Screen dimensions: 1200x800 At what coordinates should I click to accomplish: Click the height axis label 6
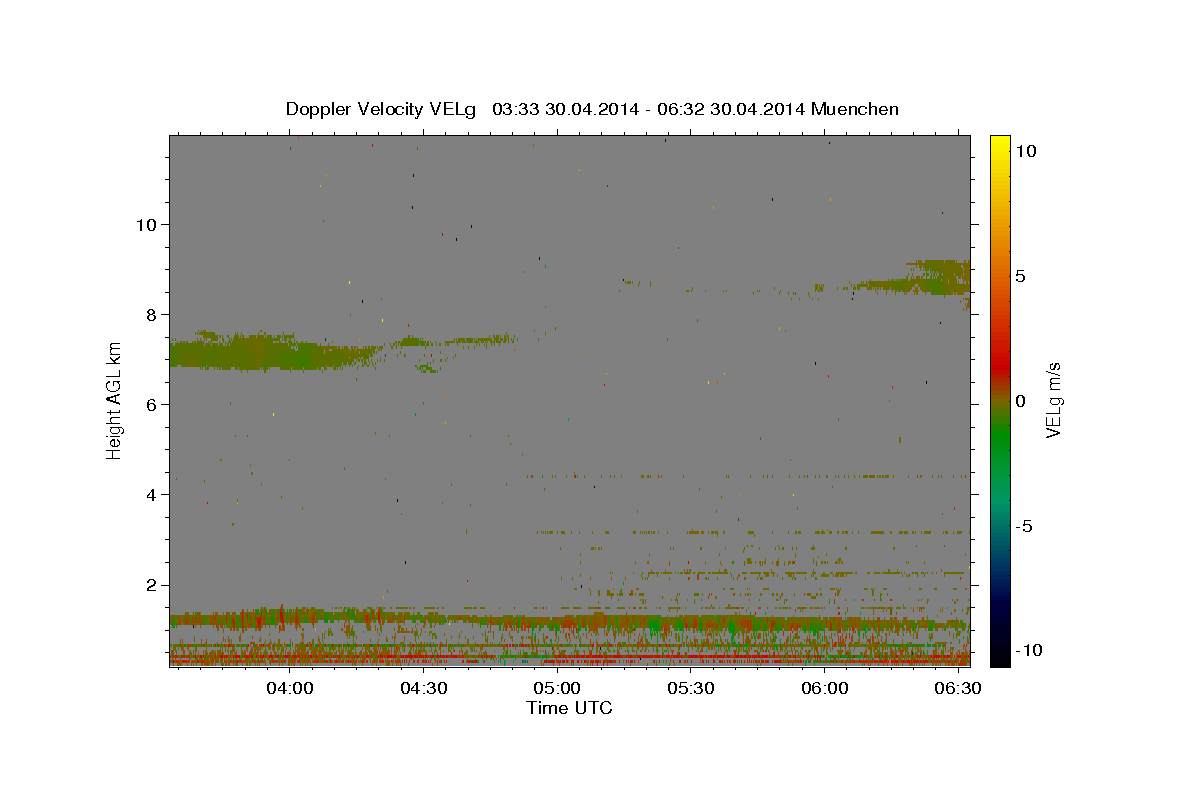(150, 404)
